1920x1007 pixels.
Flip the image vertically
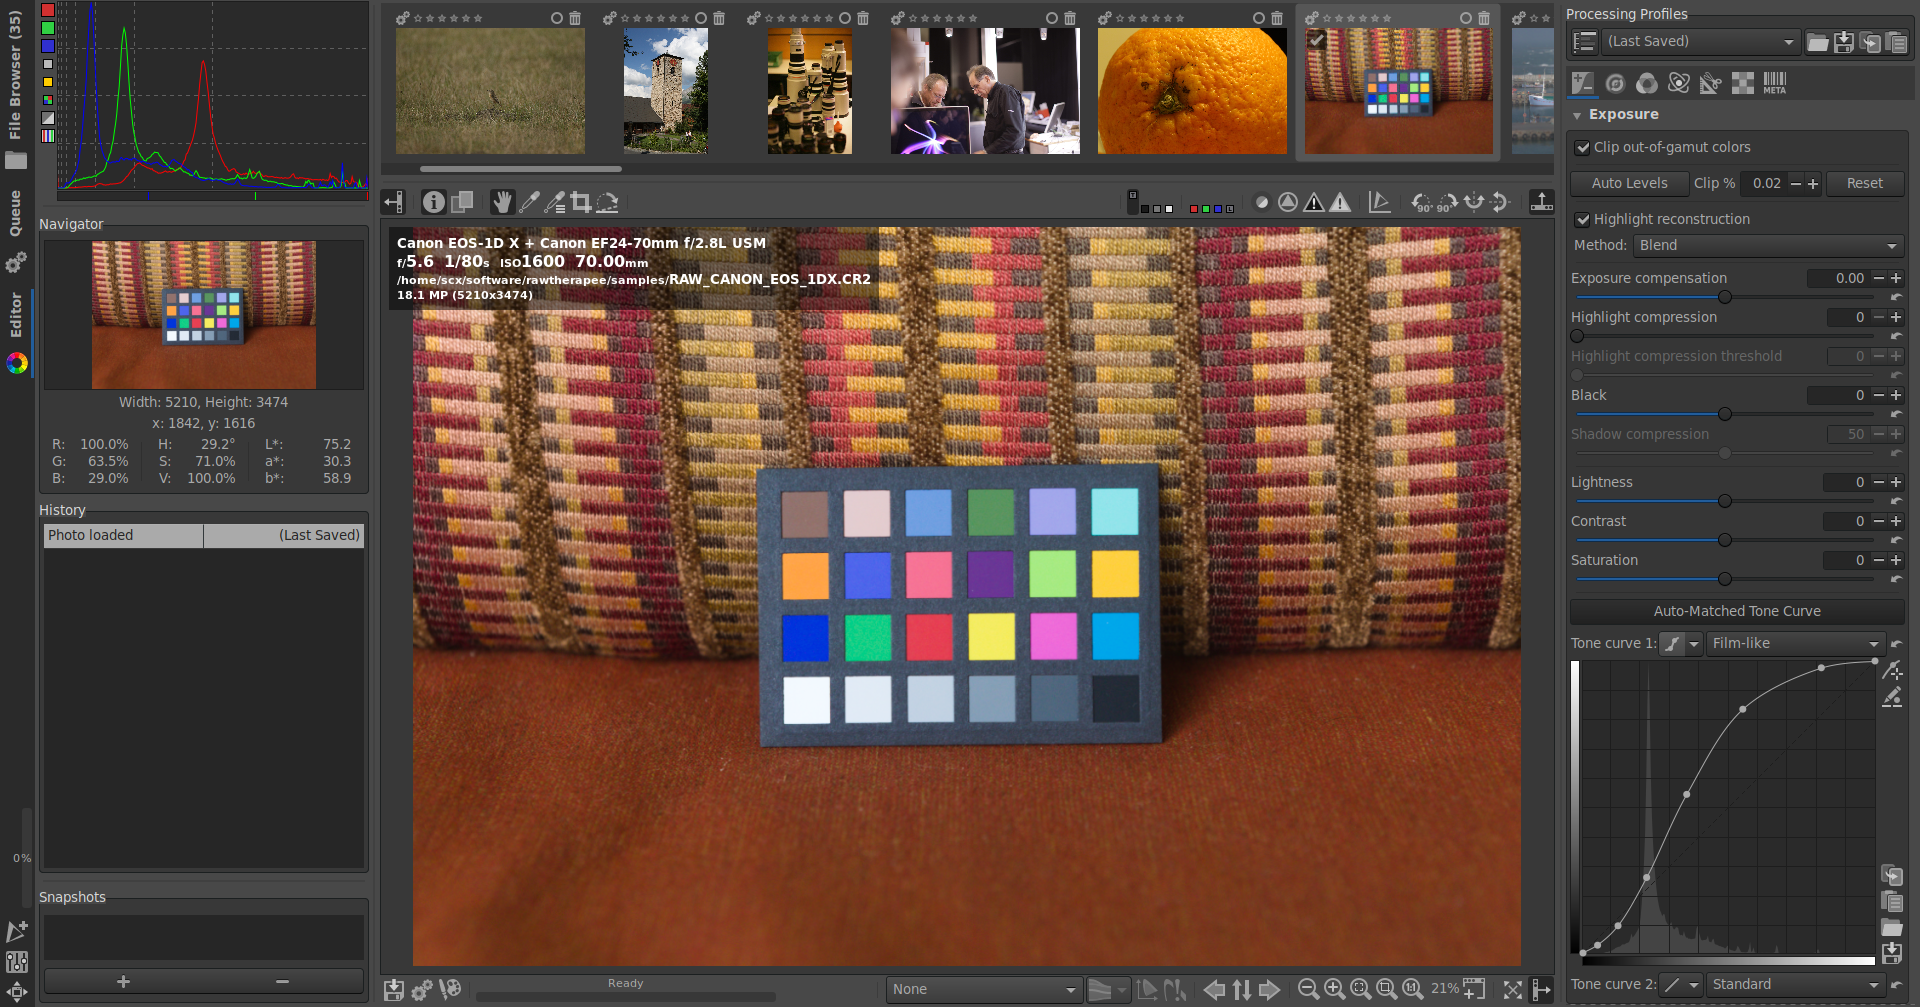pyautogui.click(x=1499, y=202)
